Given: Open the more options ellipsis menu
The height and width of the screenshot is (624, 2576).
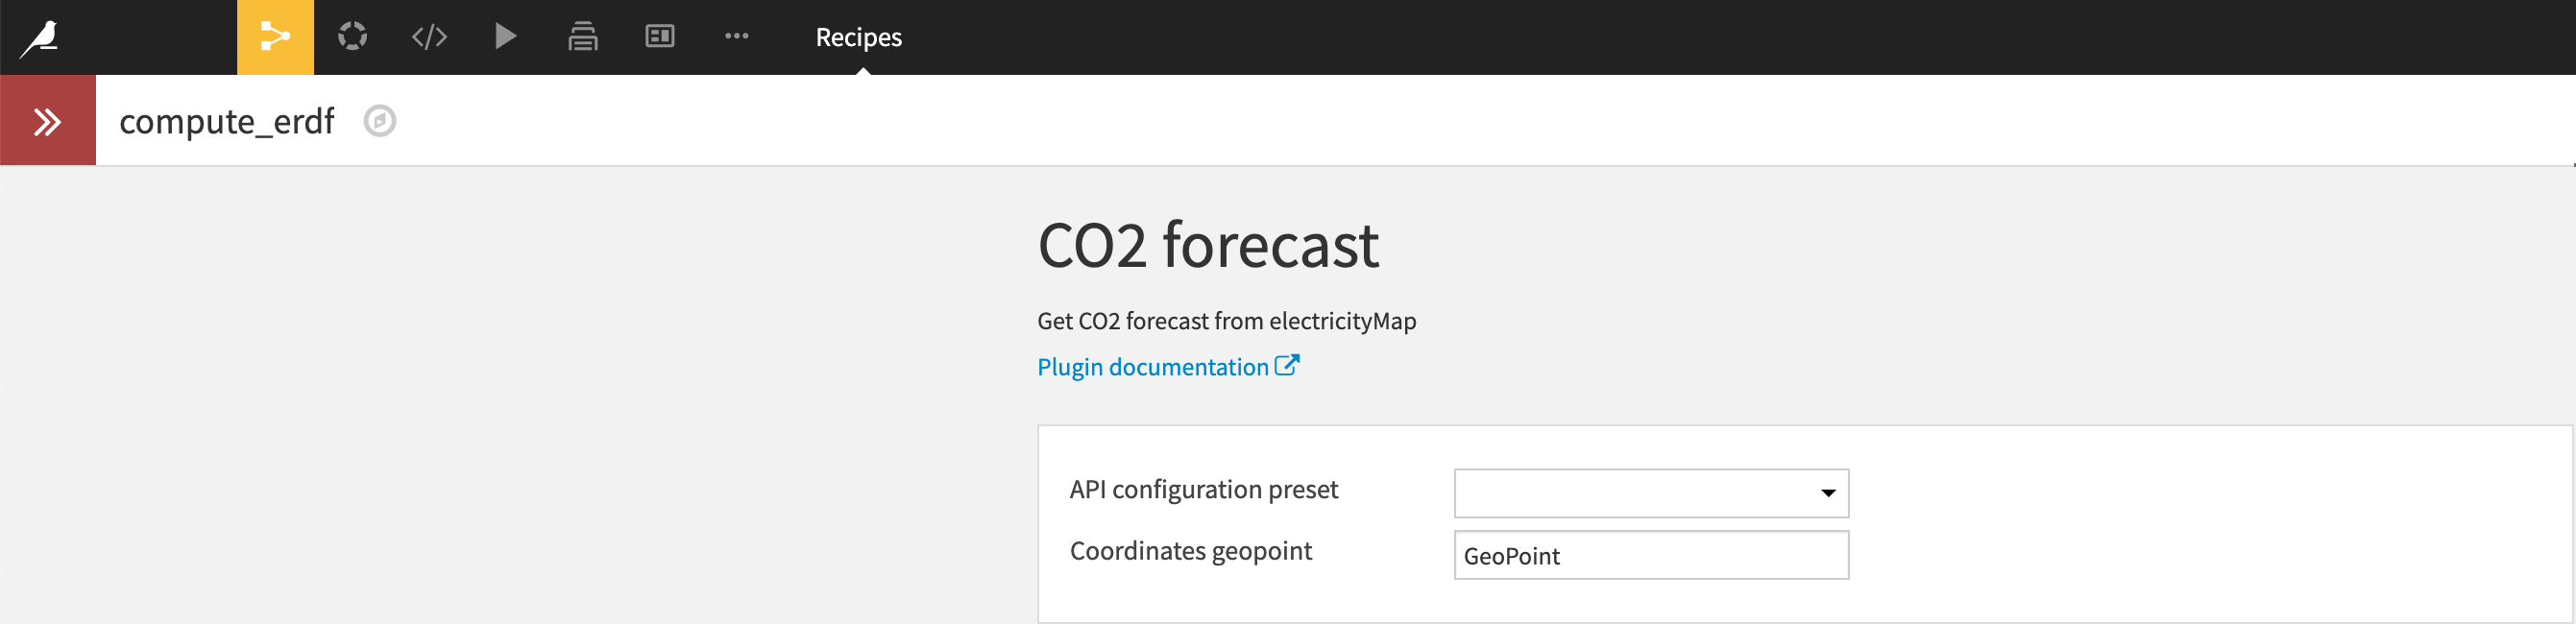Looking at the screenshot, I should [737, 37].
